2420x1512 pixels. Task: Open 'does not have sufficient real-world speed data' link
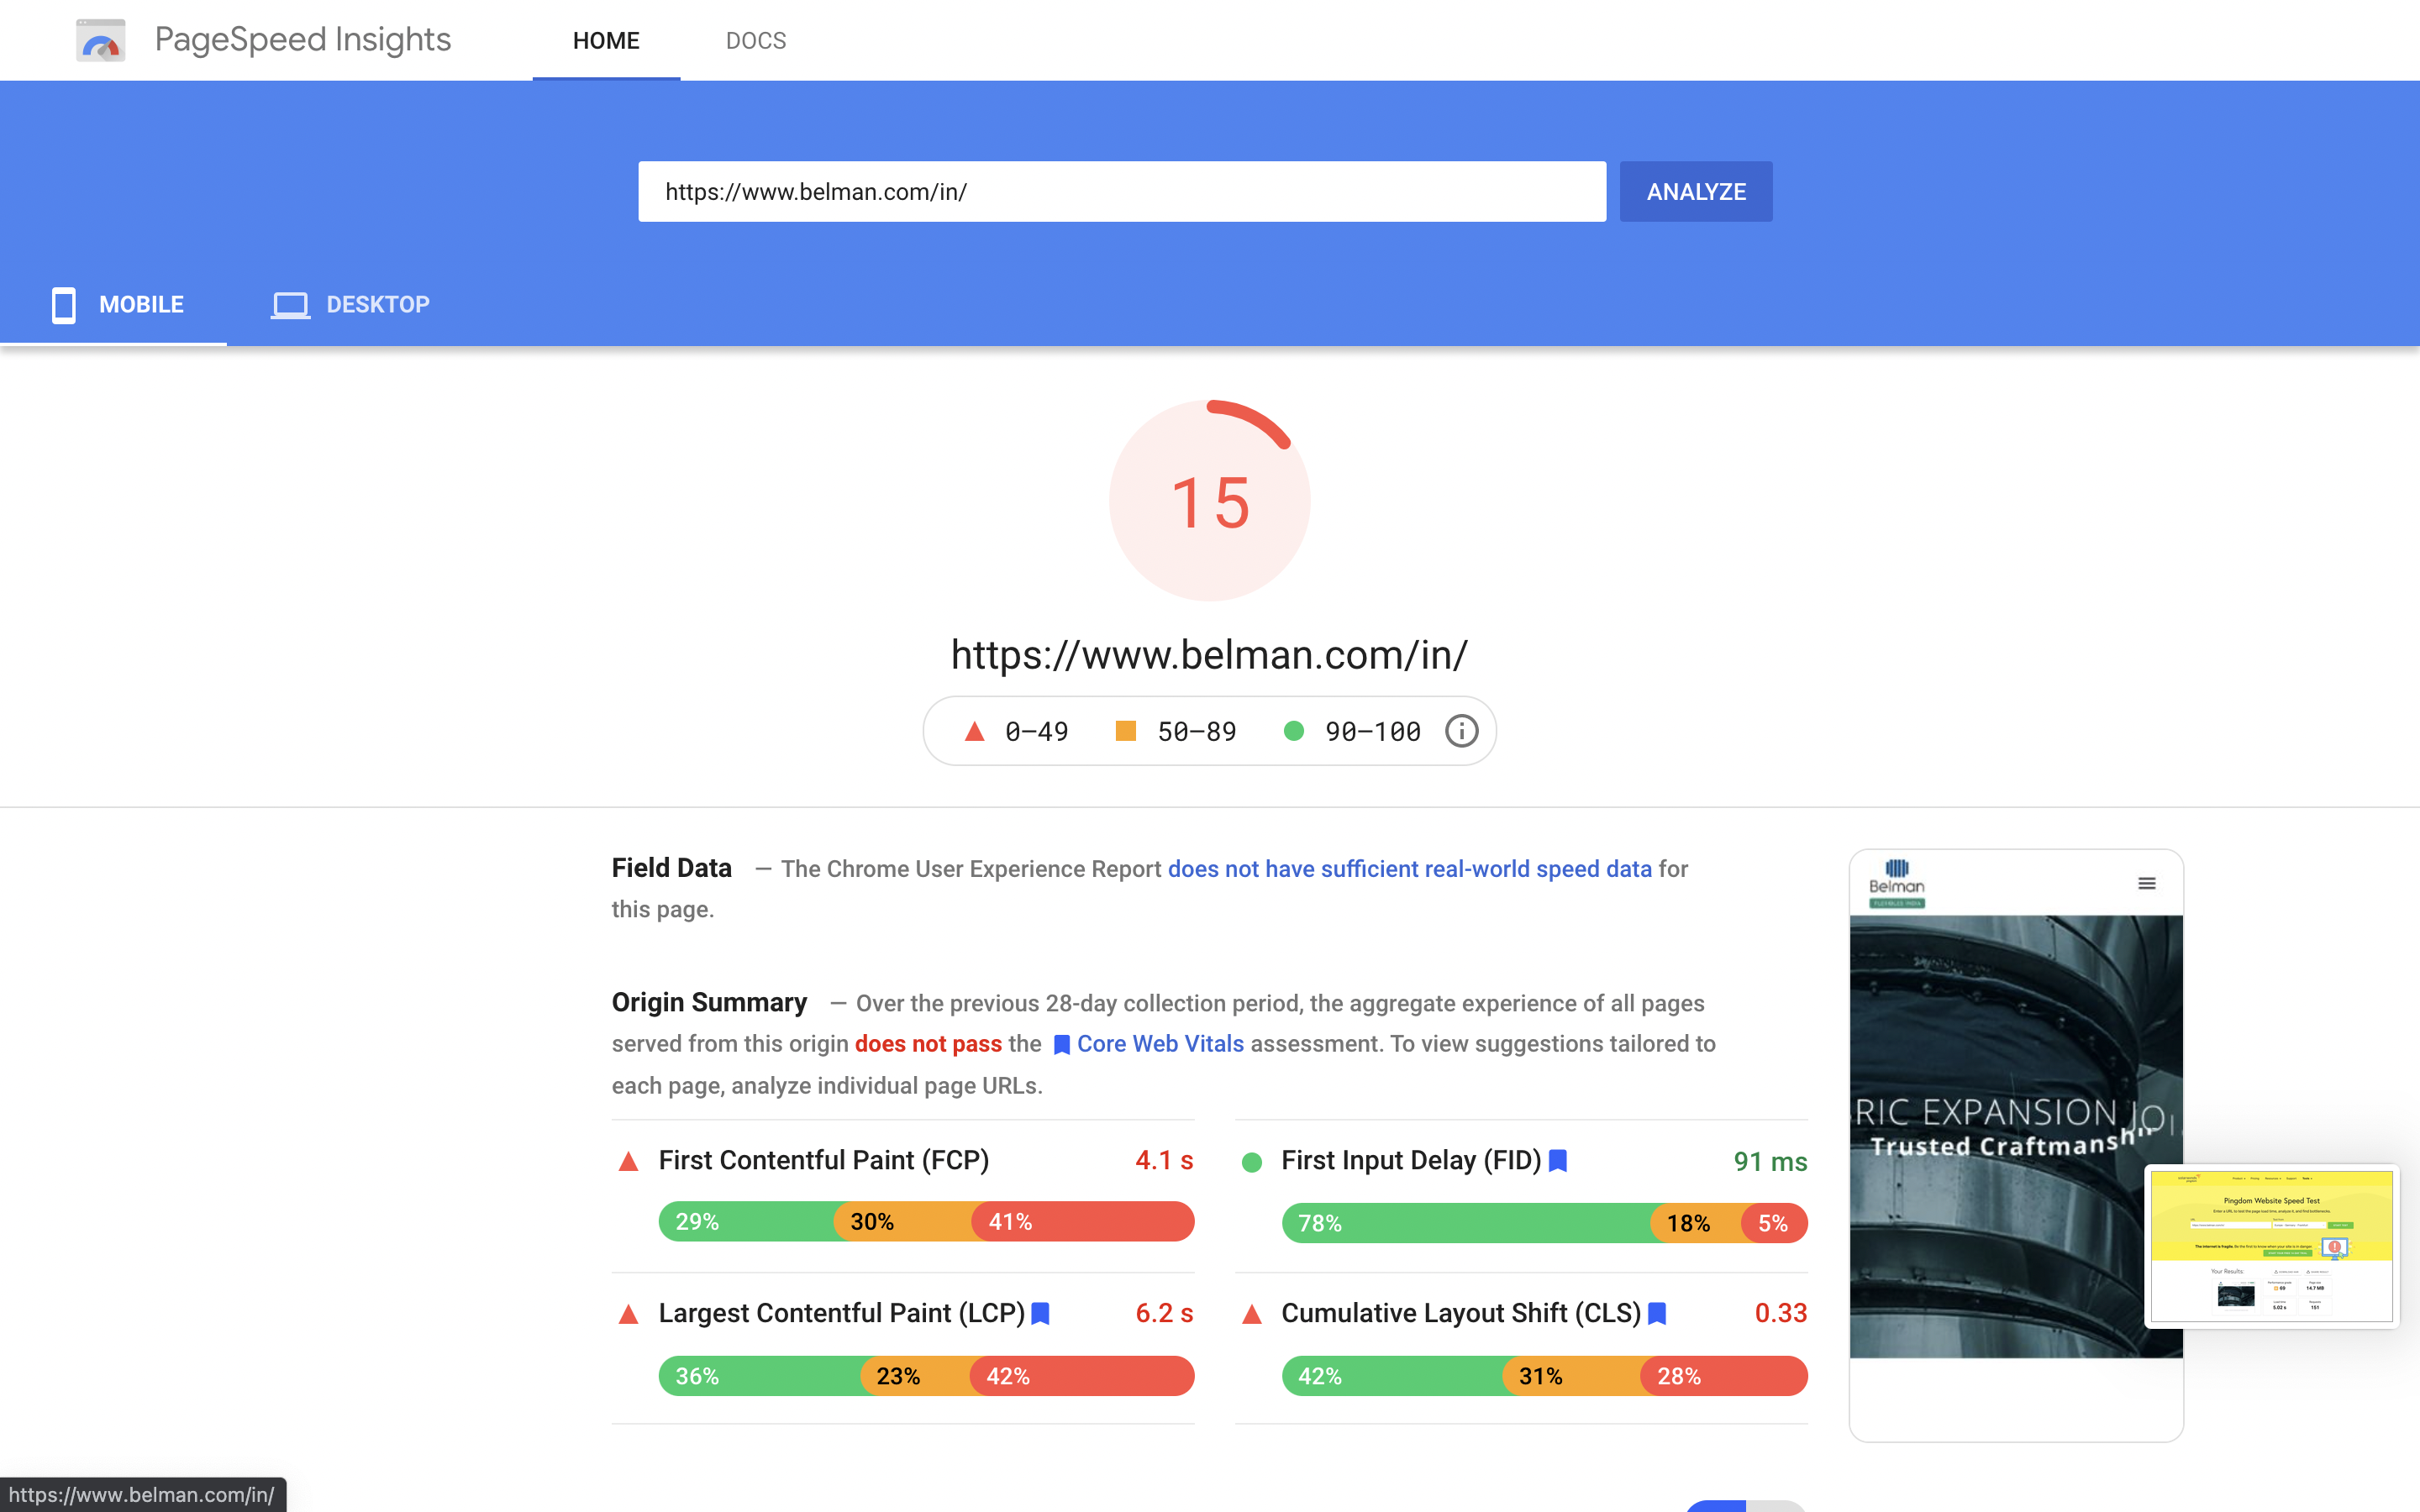pyautogui.click(x=1409, y=868)
